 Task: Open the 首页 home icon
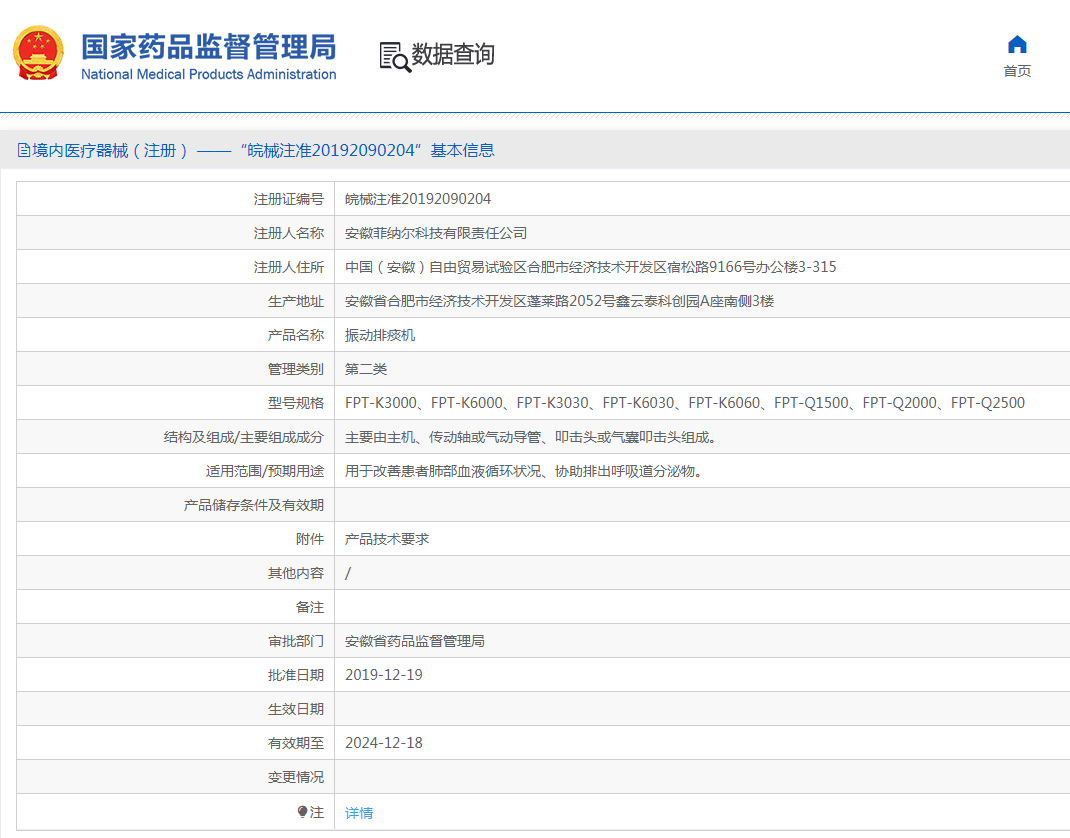[1017, 45]
